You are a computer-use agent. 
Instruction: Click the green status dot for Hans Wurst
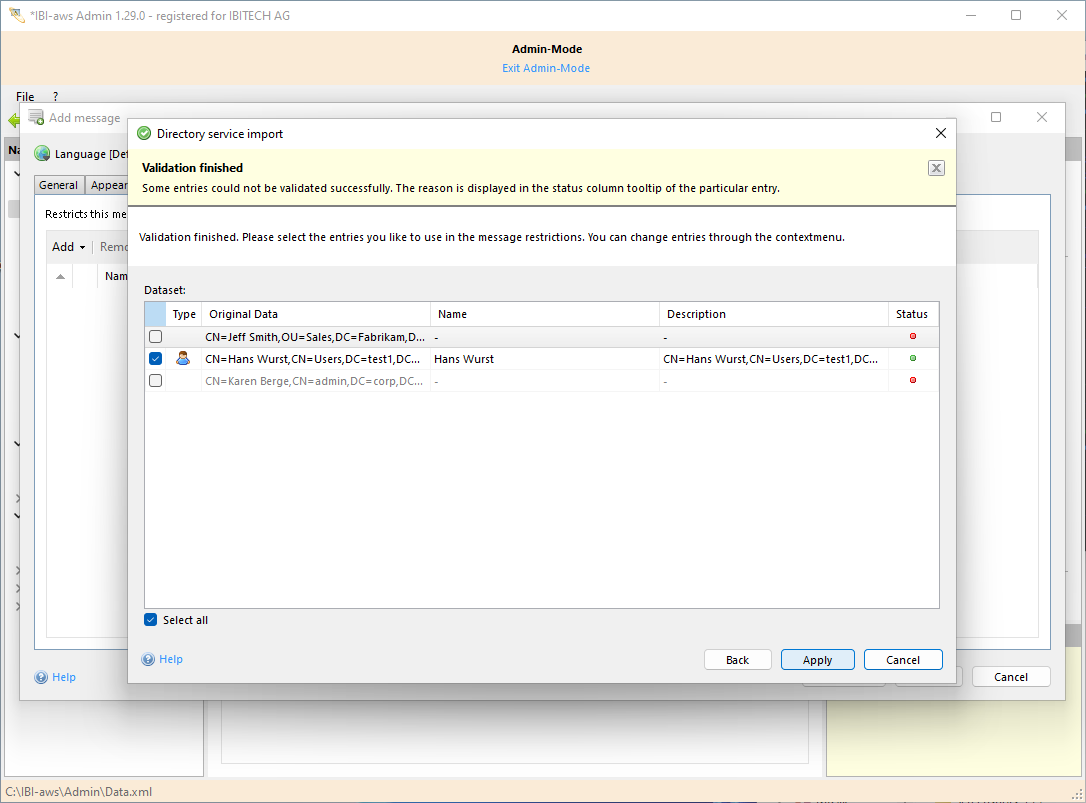pyautogui.click(x=912, y=359)
